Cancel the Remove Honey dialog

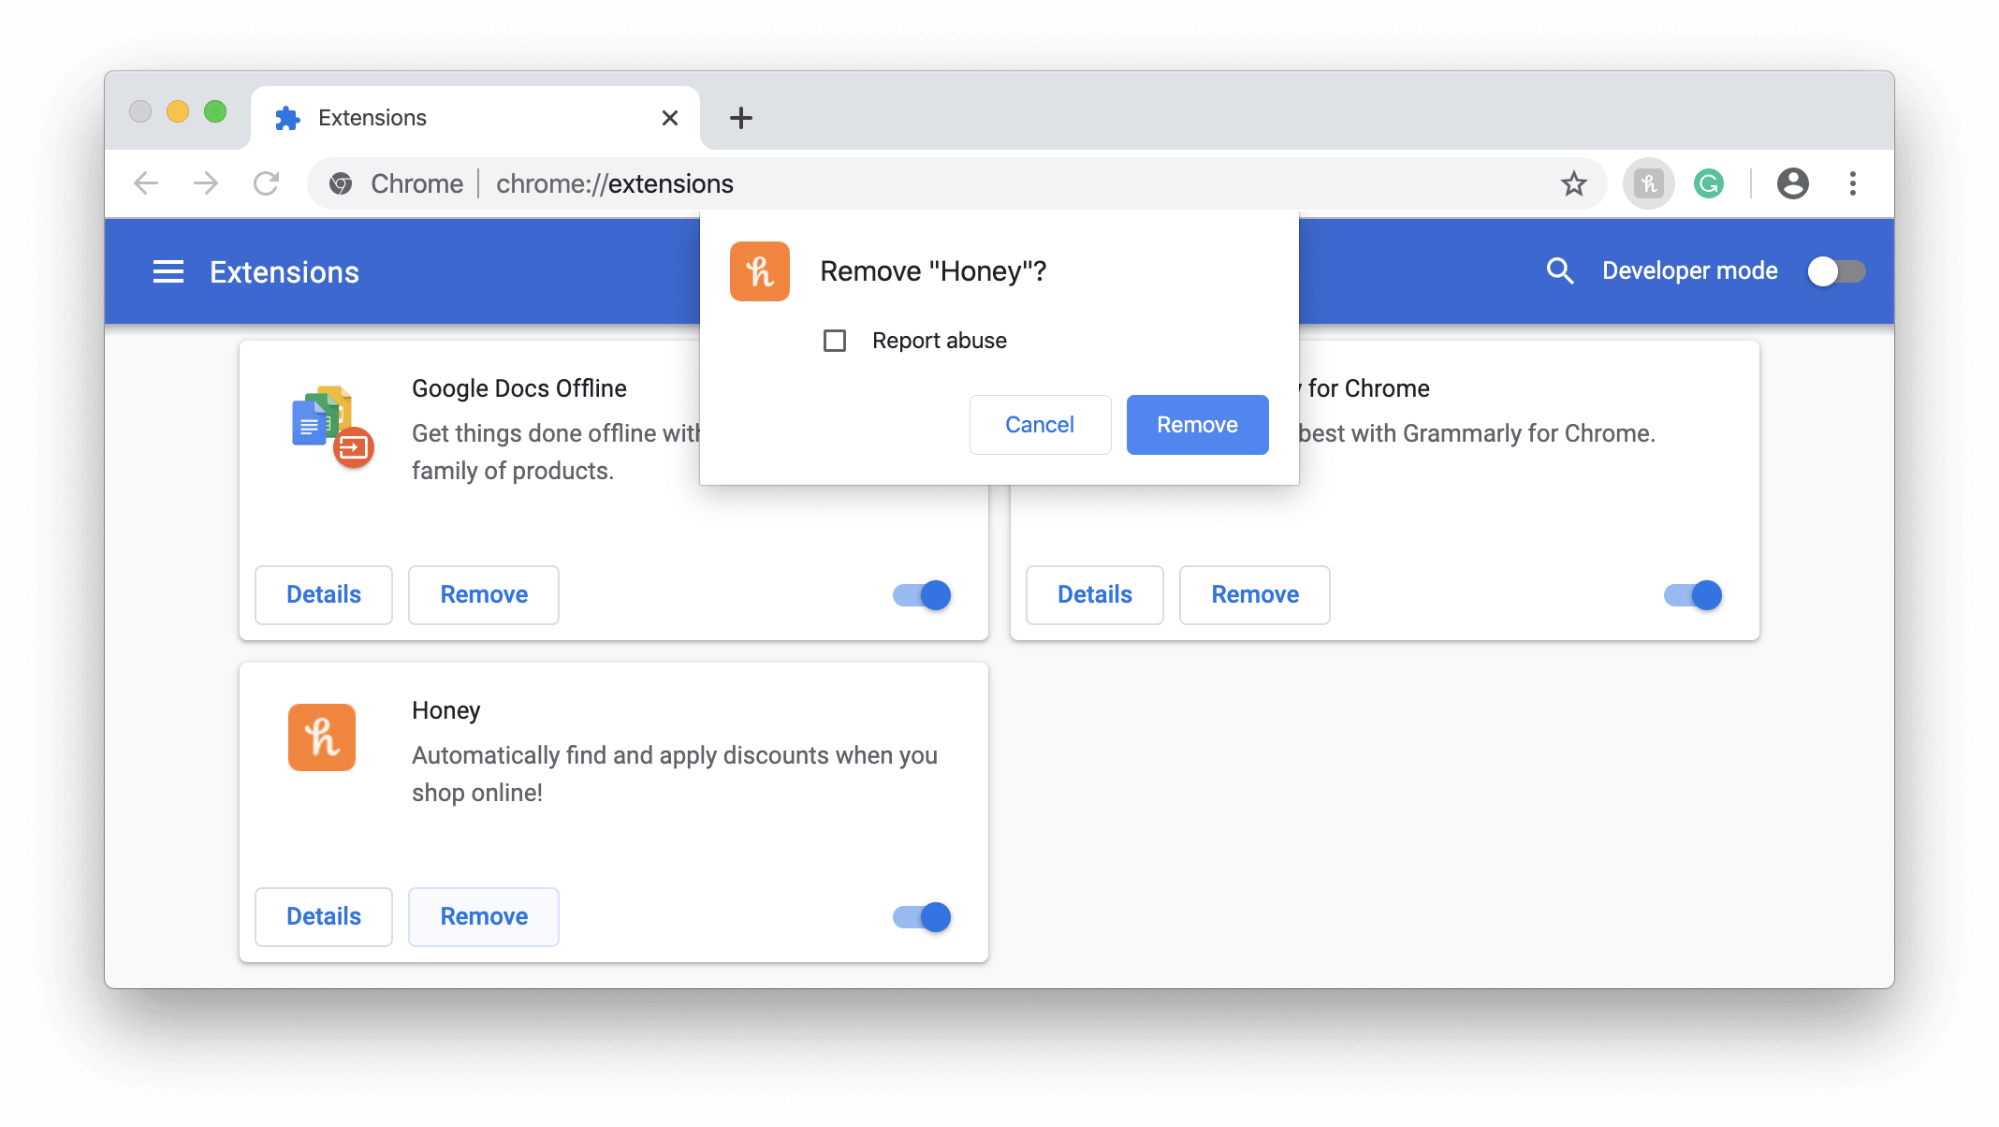1039,425
